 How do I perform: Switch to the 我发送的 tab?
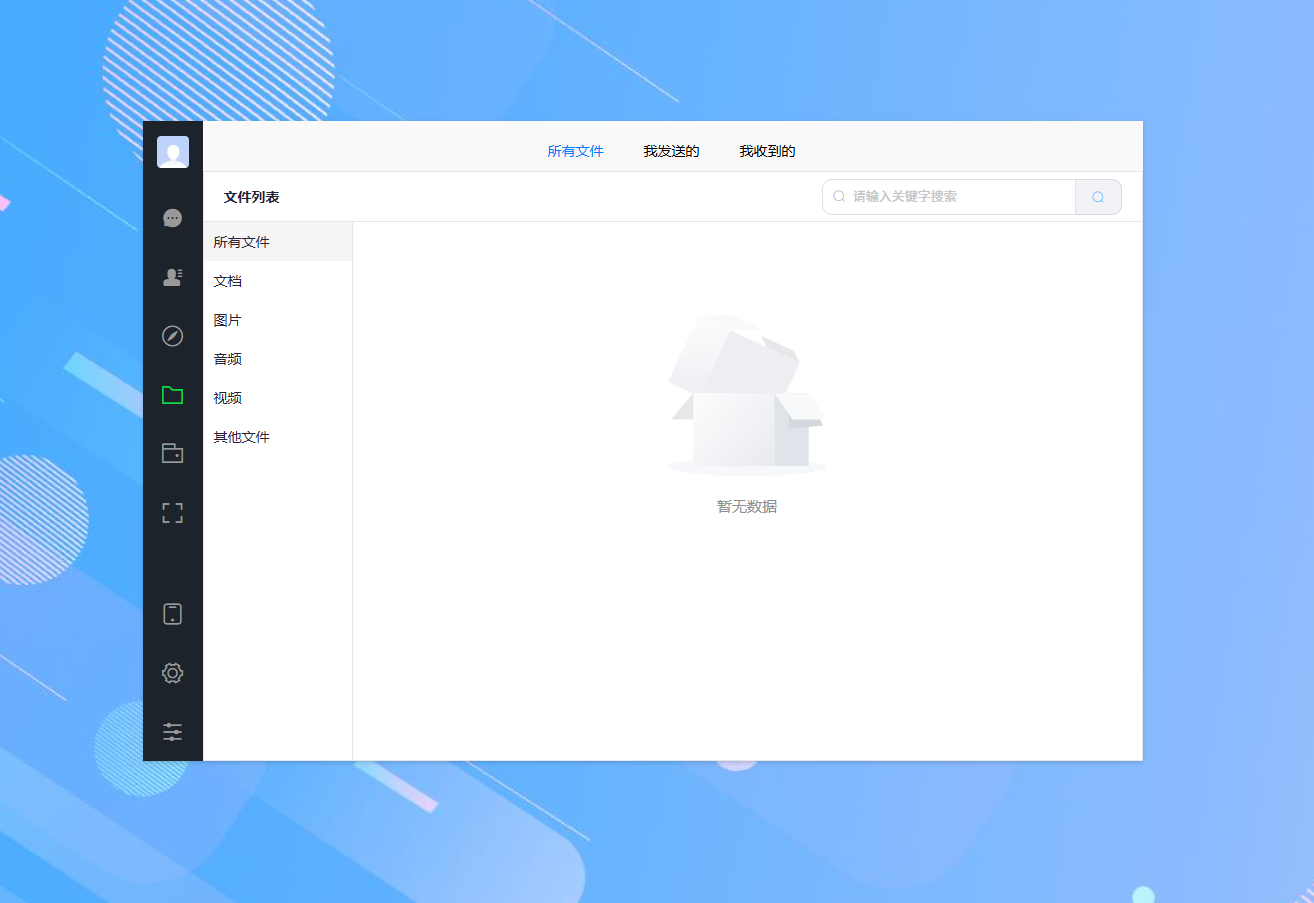point(671,152)
